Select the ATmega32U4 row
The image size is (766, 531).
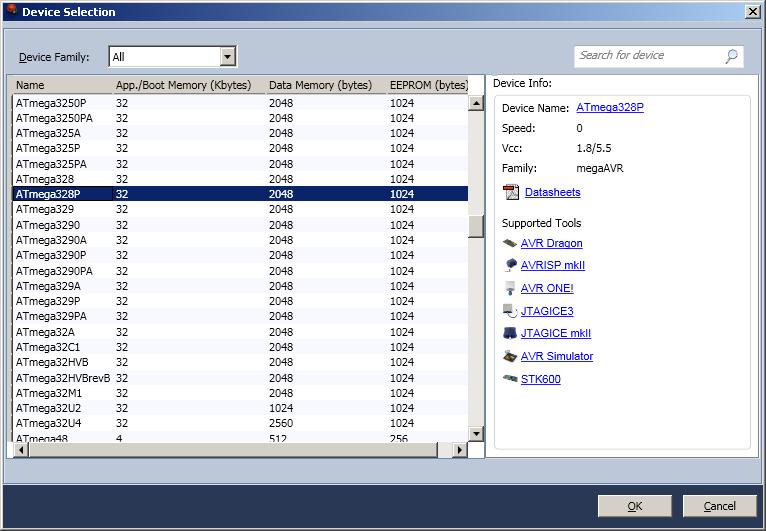(x=240, y=423)
